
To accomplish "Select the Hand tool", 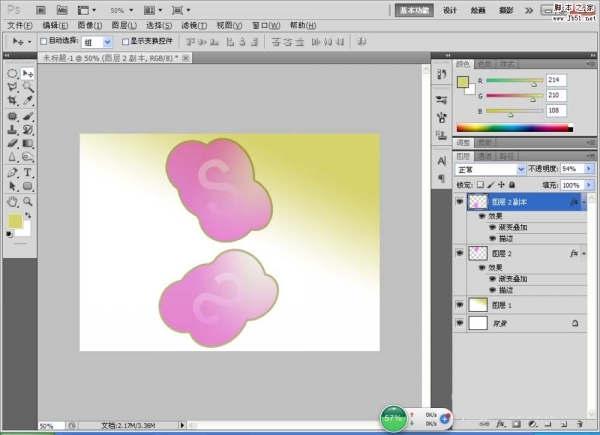I will tap(13, 200).
